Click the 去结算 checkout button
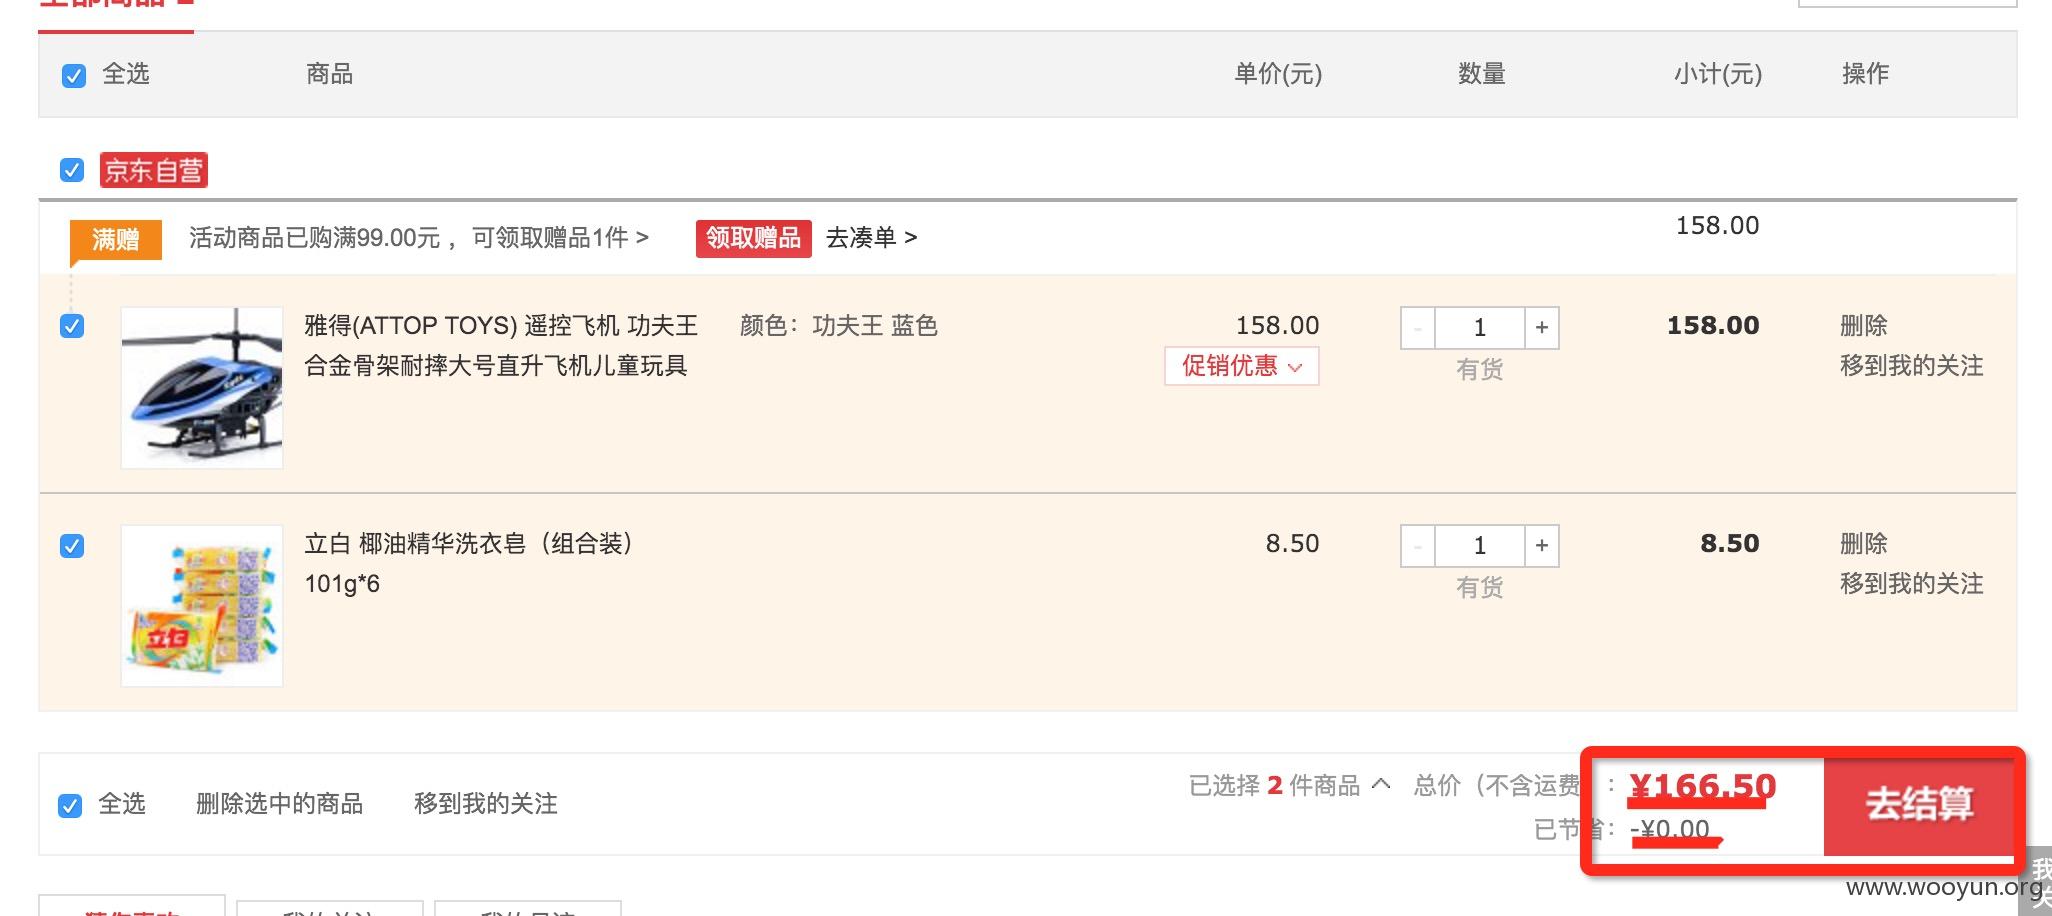The width and height of the screenshot is (2052, 916). point(1919,805)
